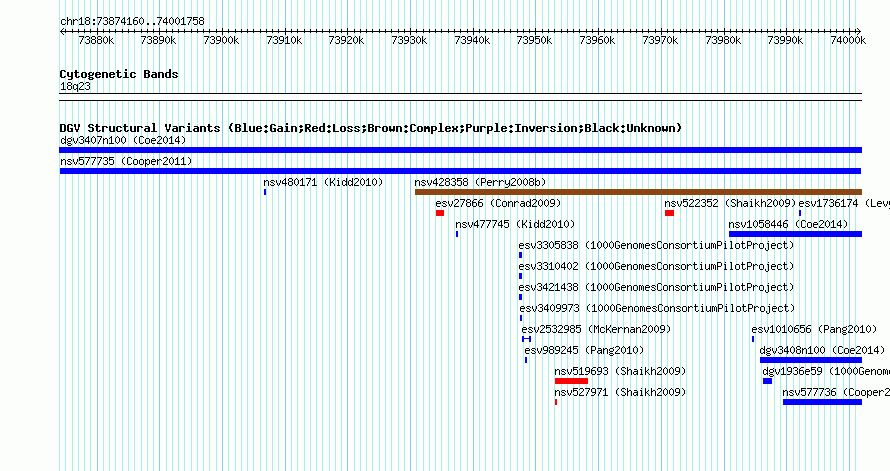This screenshot has width=890, height=471.
Task: Open esv3421438 1000Genomes variant label
Action: coord(656,287)
